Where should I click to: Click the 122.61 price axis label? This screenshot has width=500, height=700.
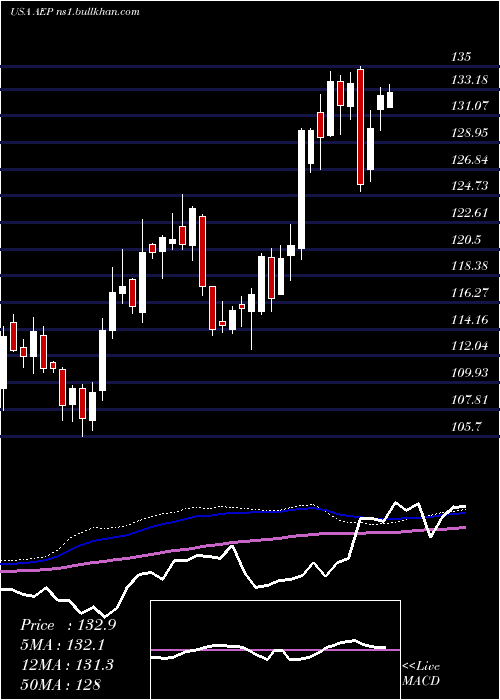pos(469,212)
